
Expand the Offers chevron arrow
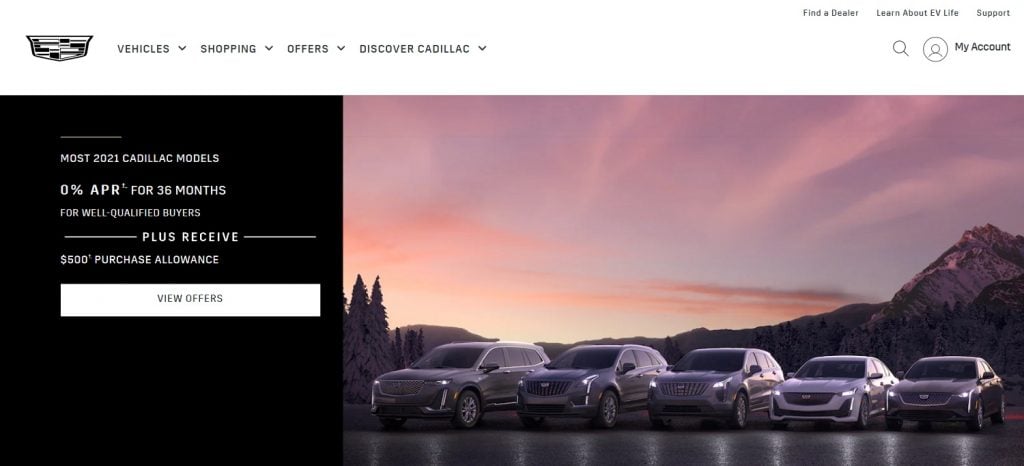341,48
